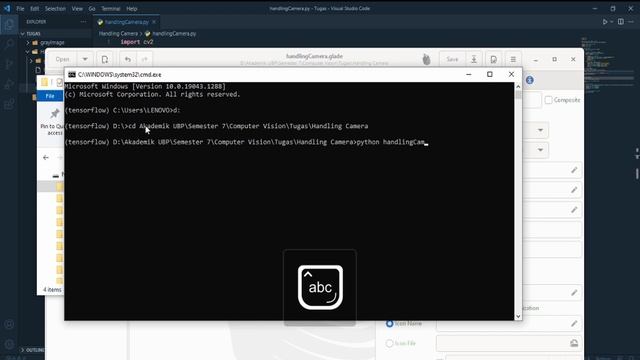The height and width of the screenshot is (360, 640).
Task: Open the Explorer panel ellipsis menu in VS Code
Action: pyautogui.click(x=83, y=22)
